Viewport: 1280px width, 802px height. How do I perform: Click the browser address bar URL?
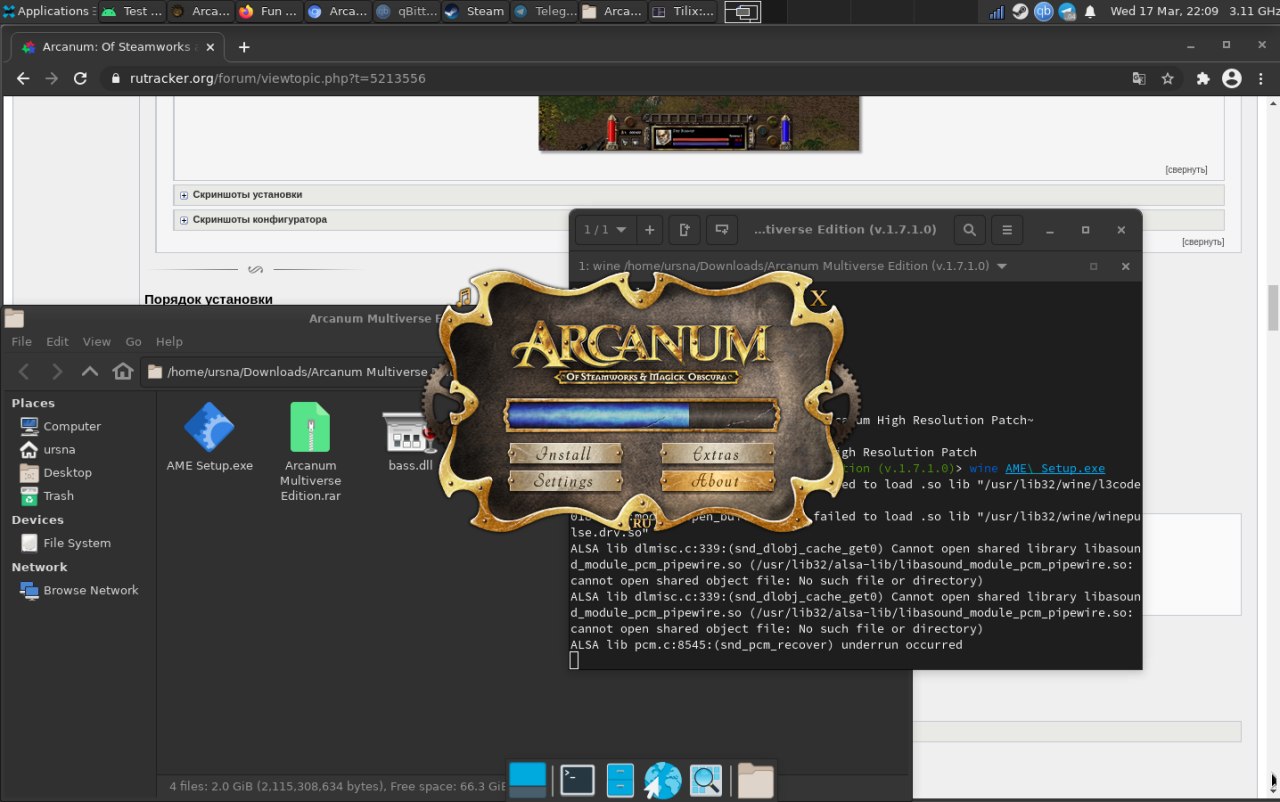(x=278, y=78)
